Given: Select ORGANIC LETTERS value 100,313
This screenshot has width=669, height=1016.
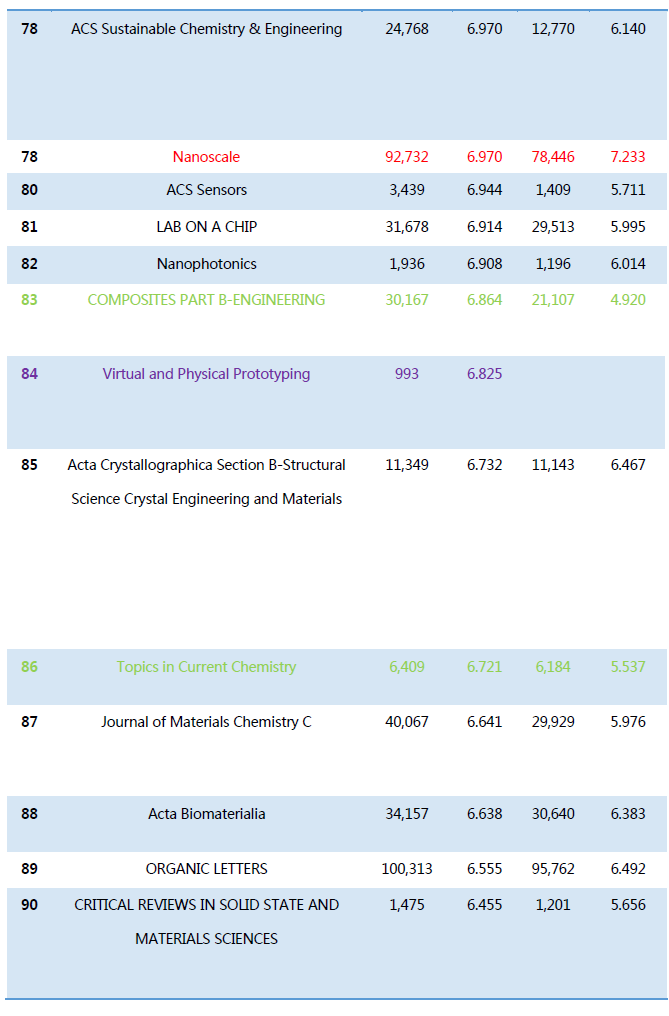Looking at the screenshot, I should pyautogui.click(x=406, y=869).
